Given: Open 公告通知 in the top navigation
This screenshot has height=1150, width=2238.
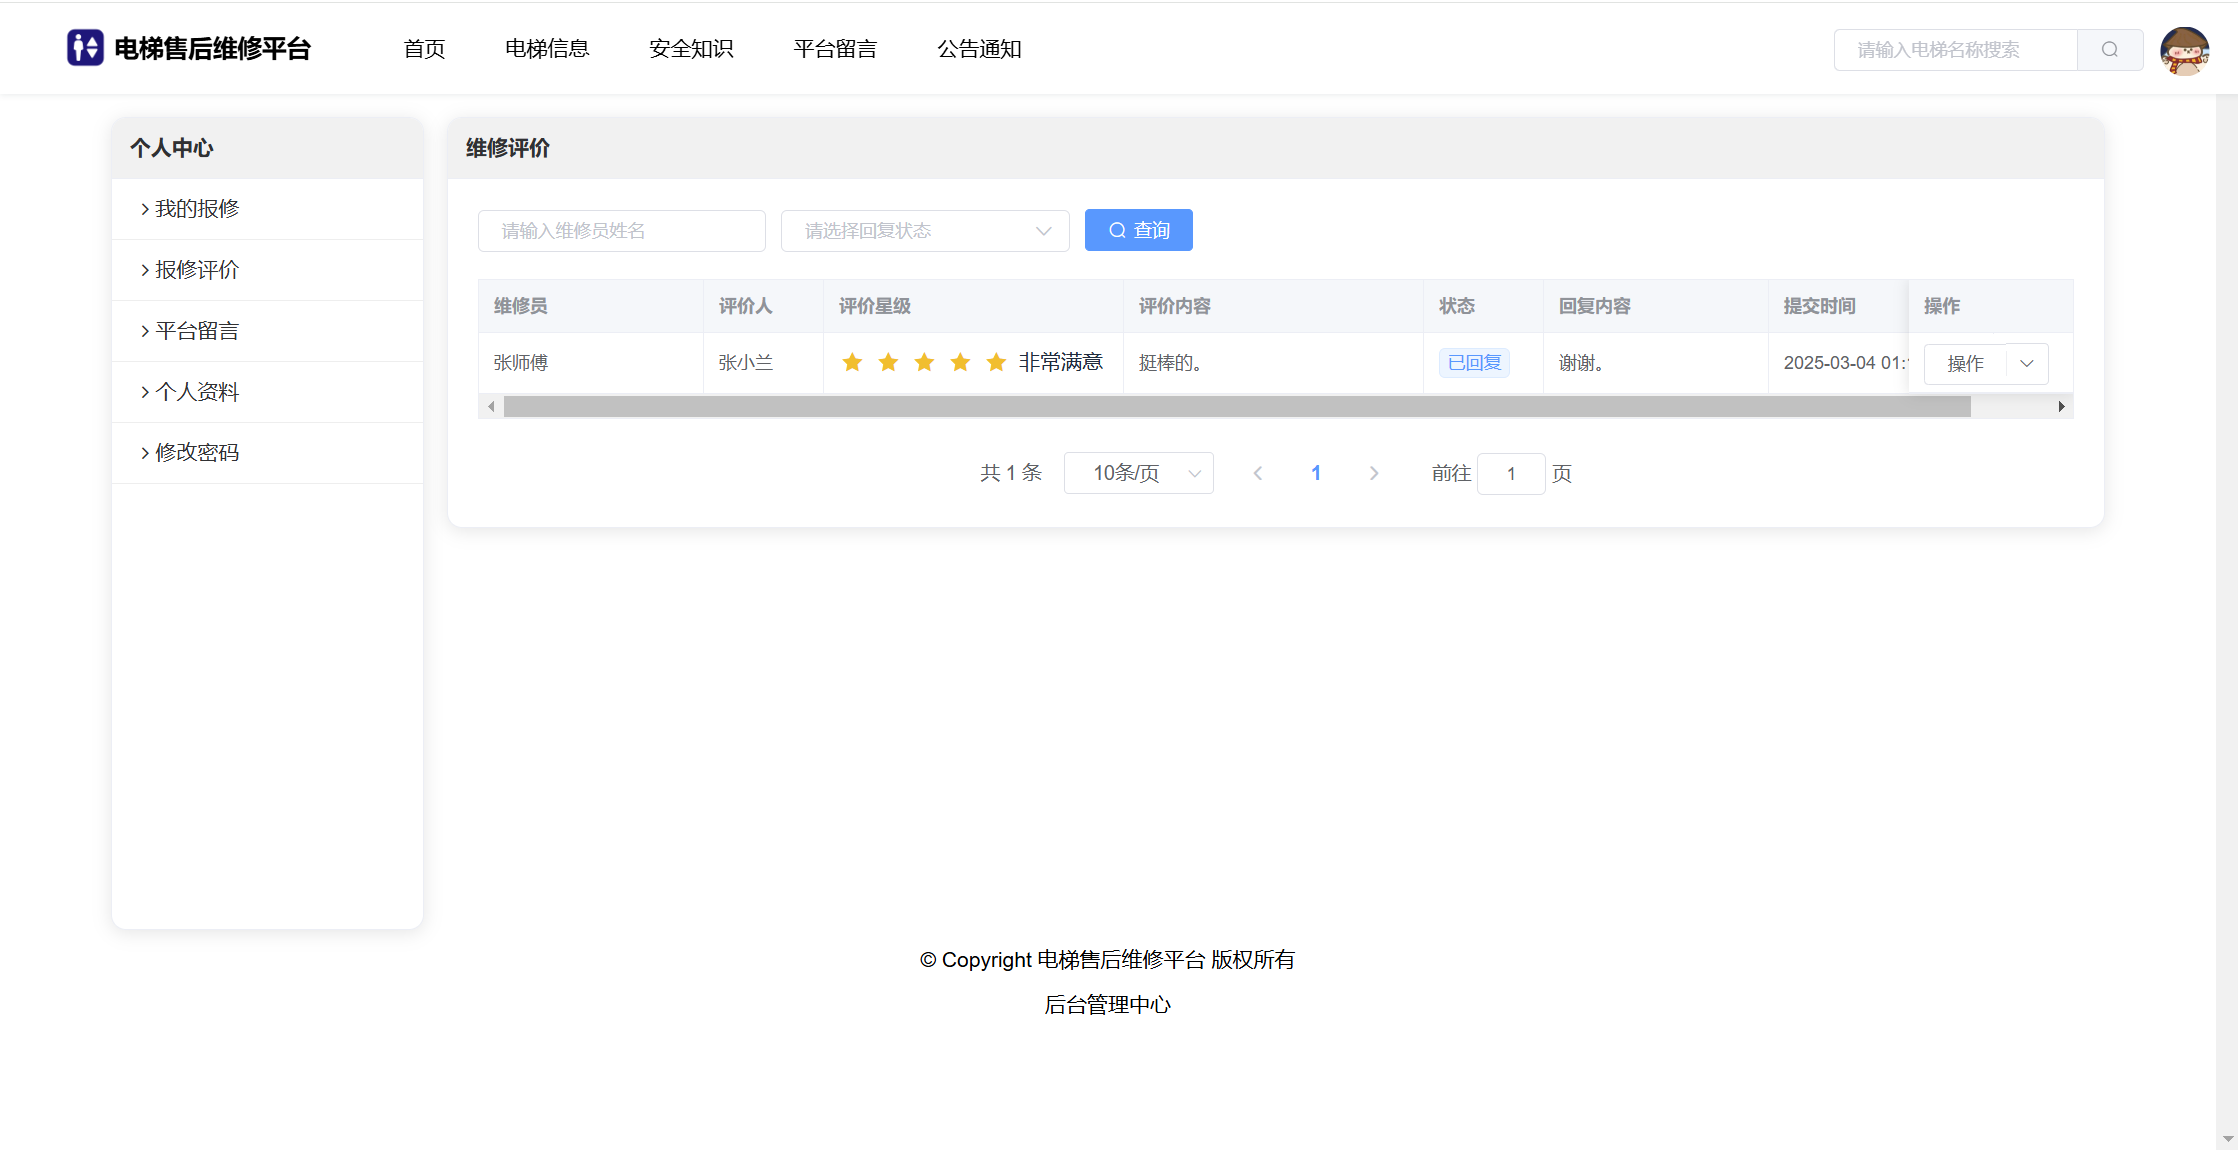Looking at the screenshot, I should (x=979, y=49).
